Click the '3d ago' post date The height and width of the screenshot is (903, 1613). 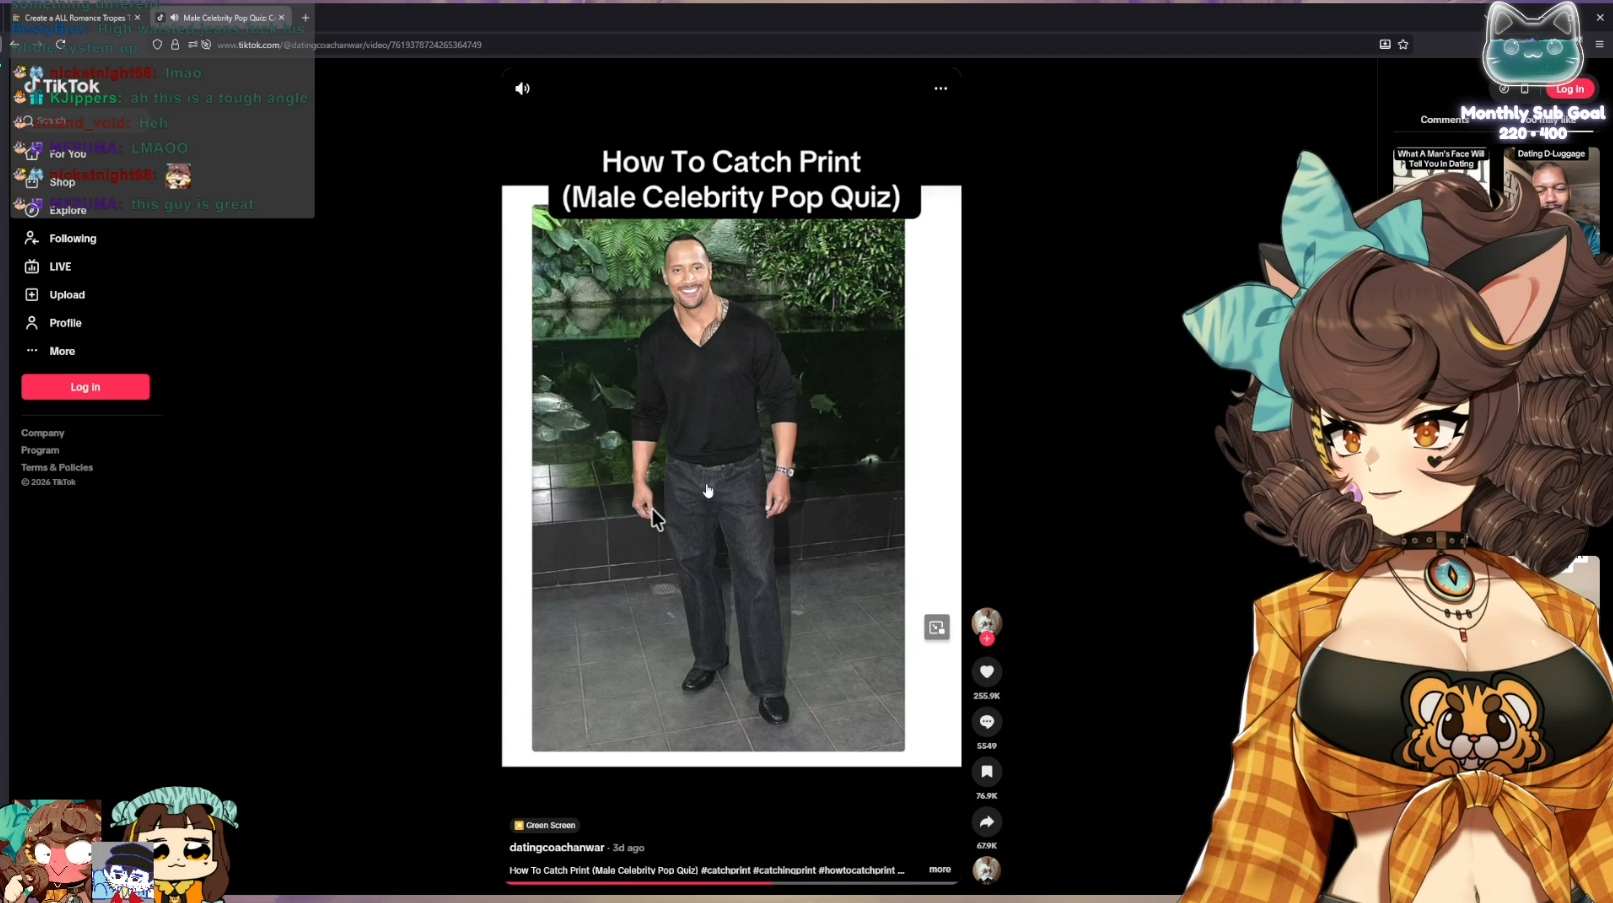(628, 848)
